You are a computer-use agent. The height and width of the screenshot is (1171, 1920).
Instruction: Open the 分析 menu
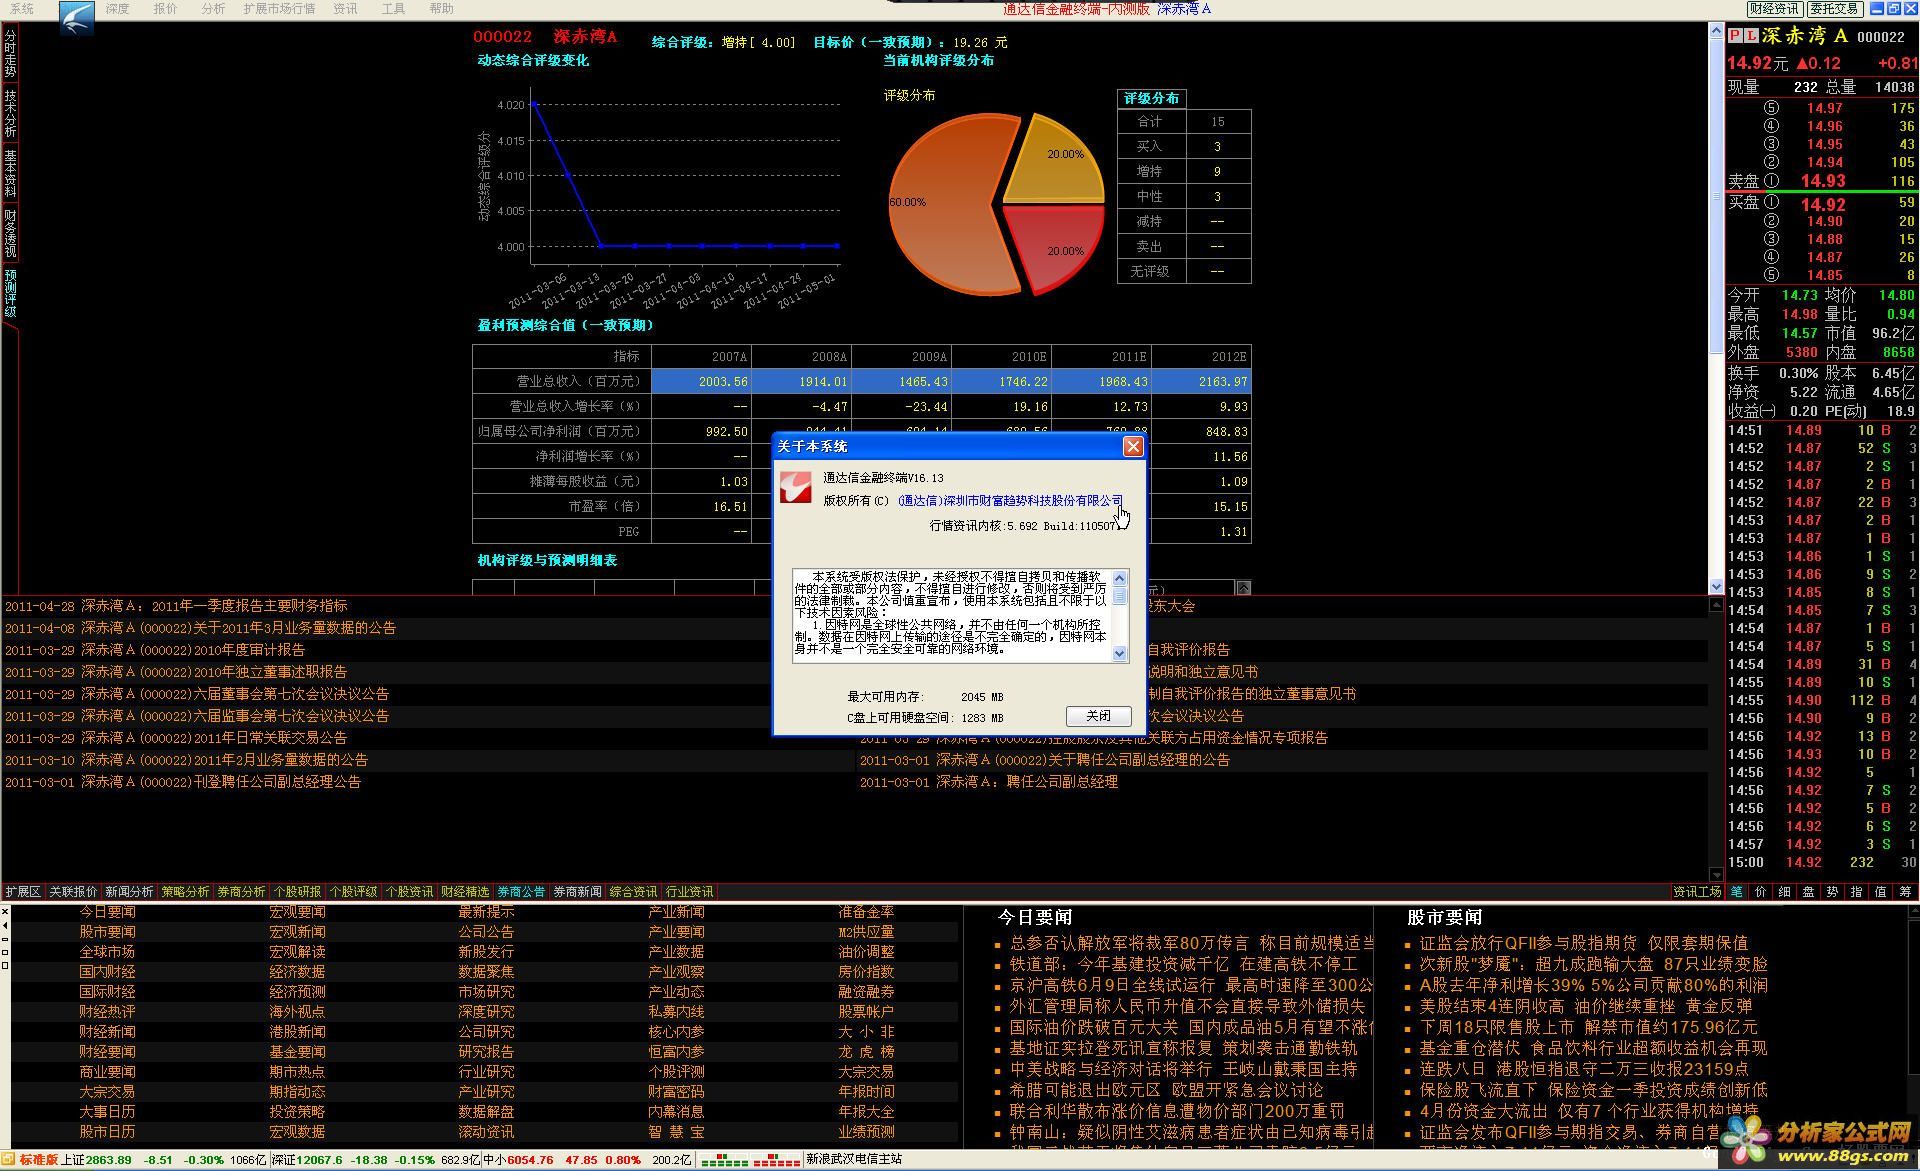coord(213,8)
